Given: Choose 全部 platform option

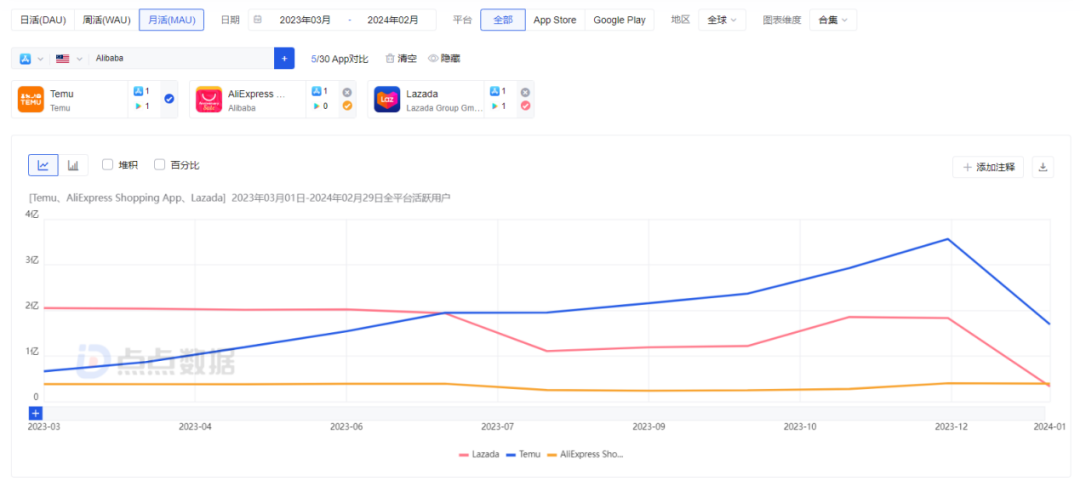Looking at the screenshot, I should [503, 20].
